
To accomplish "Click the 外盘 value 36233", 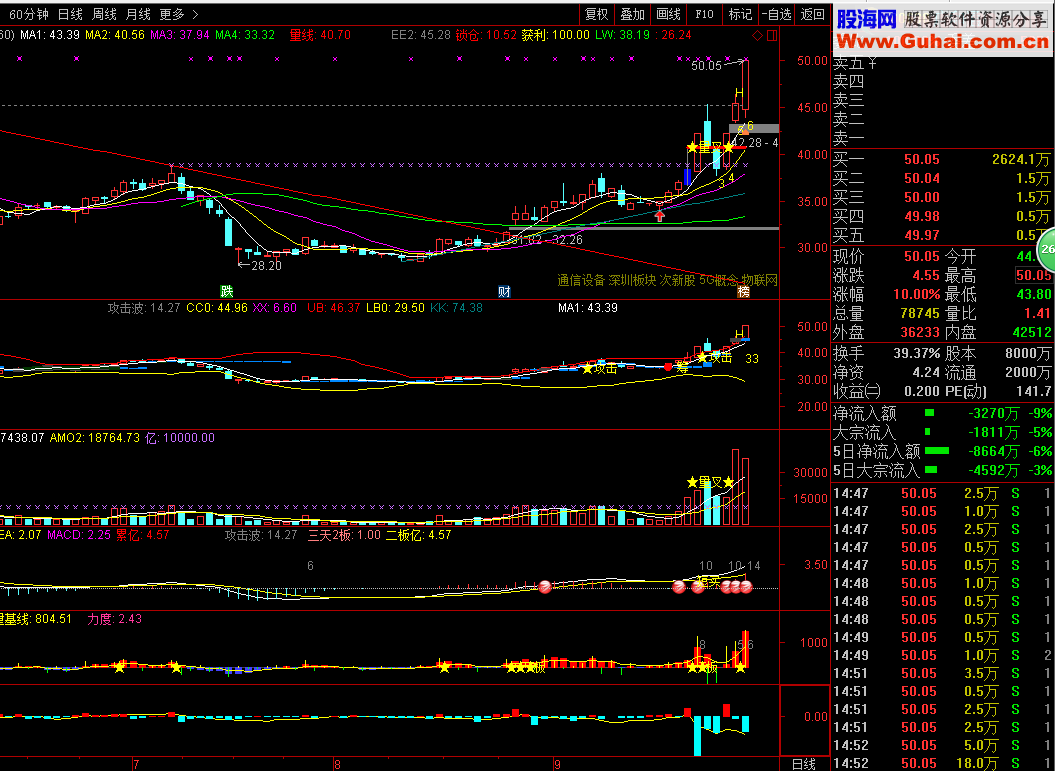I will (x=920, y=332).
